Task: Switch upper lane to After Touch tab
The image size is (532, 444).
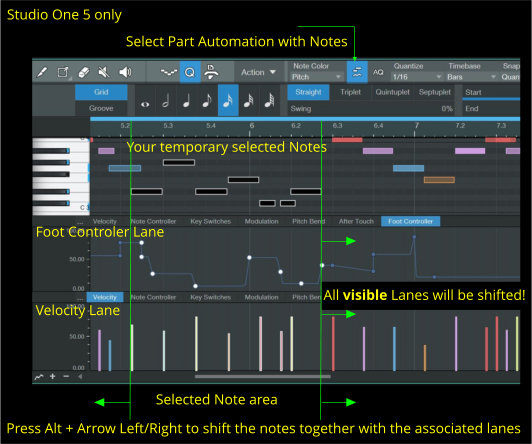Action: click(356, 221)
